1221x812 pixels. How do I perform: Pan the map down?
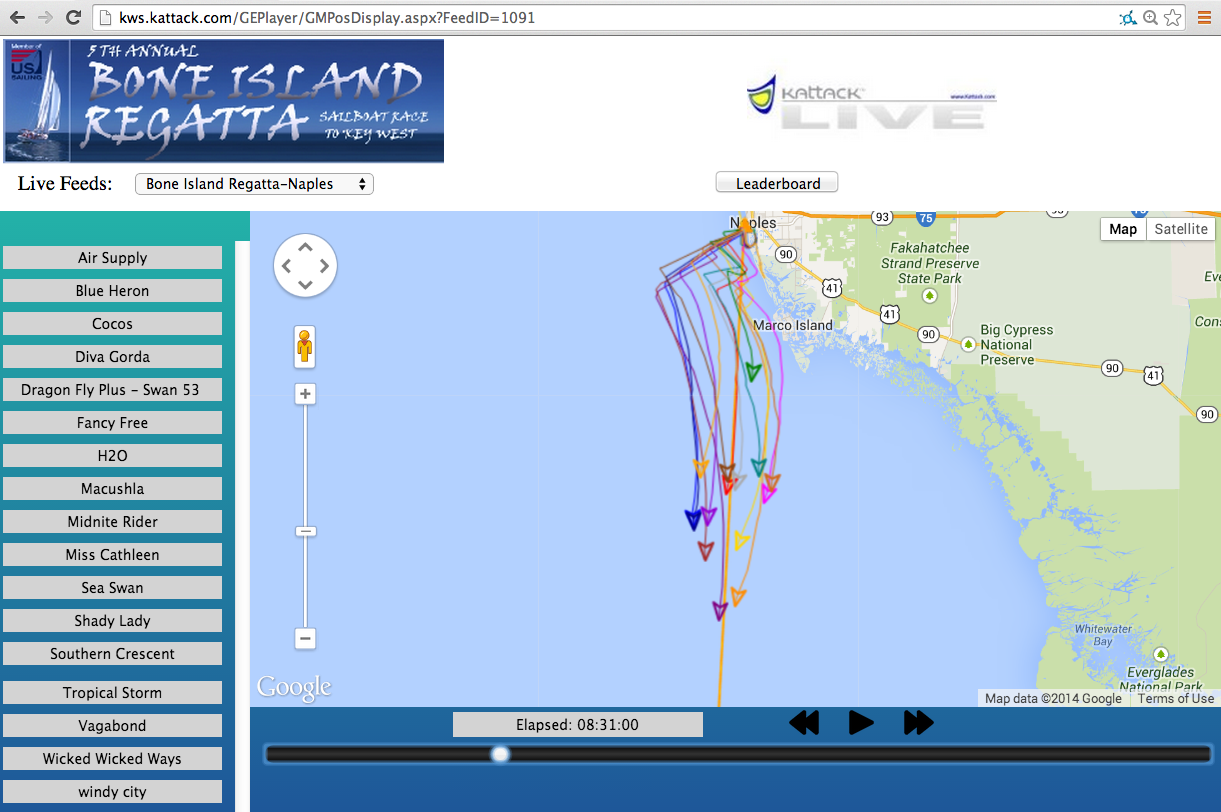pyautogui.click(x=305, y=285)
